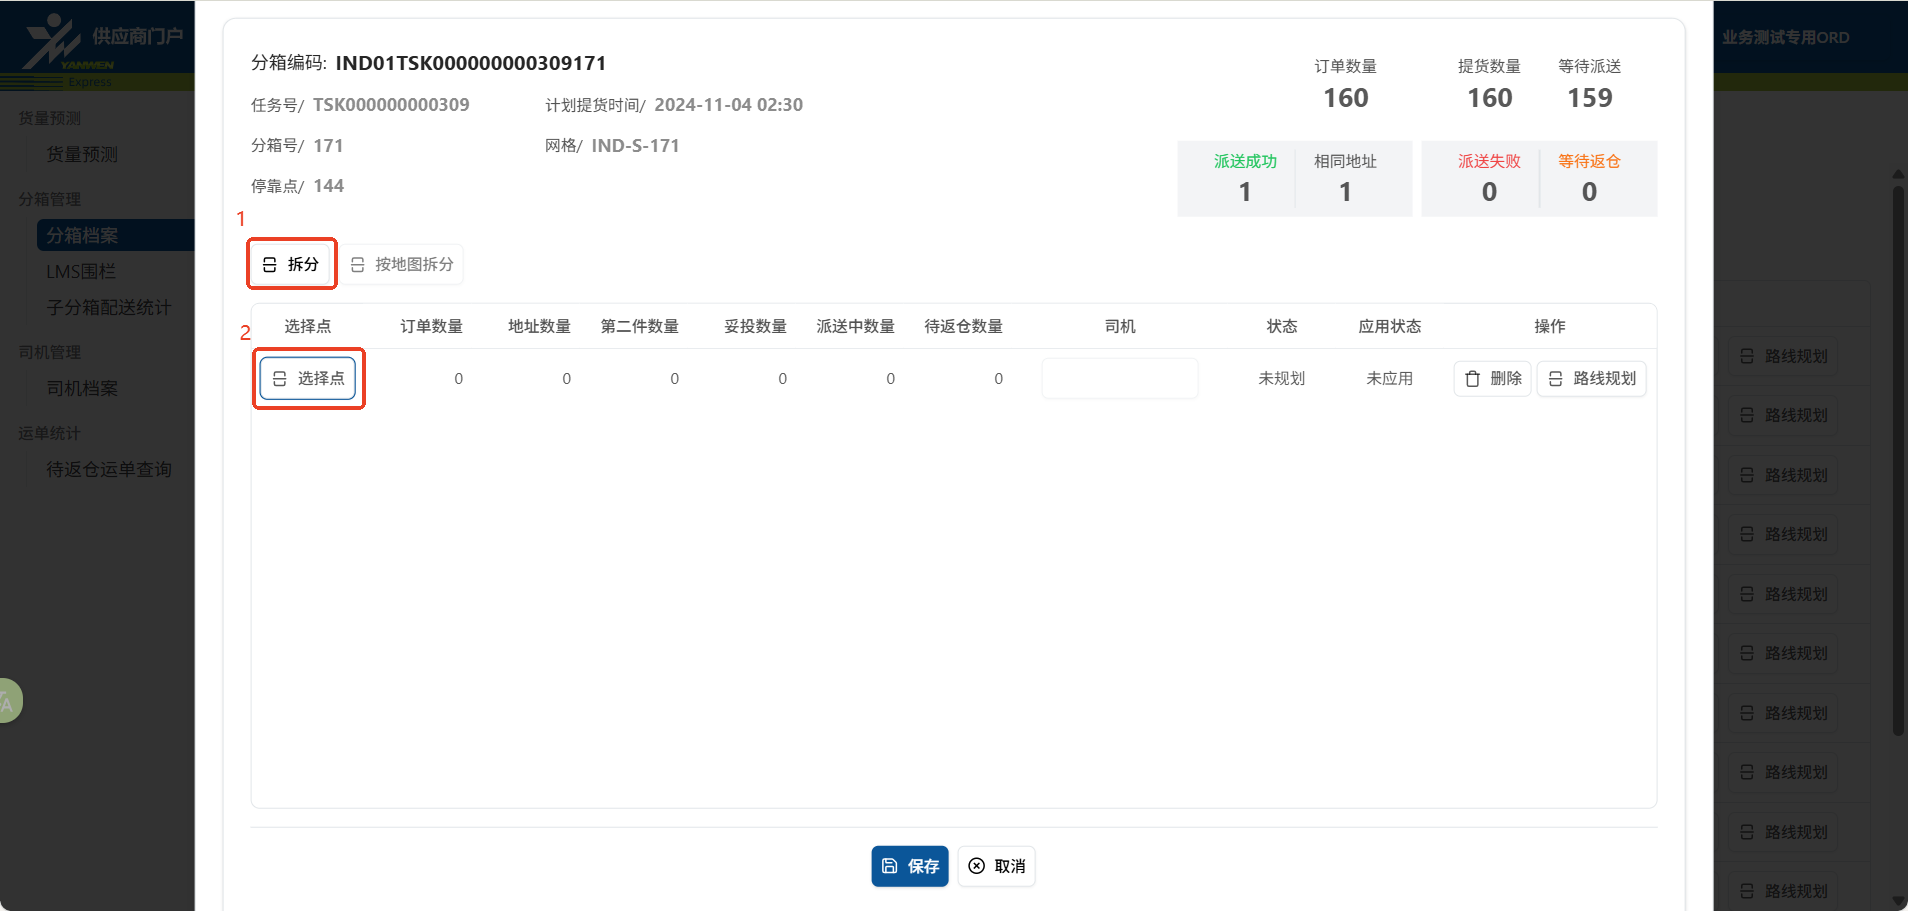Open 待返仓运单查询 page
Viewport: 1908px width, 911px height.
click(108, 469)
